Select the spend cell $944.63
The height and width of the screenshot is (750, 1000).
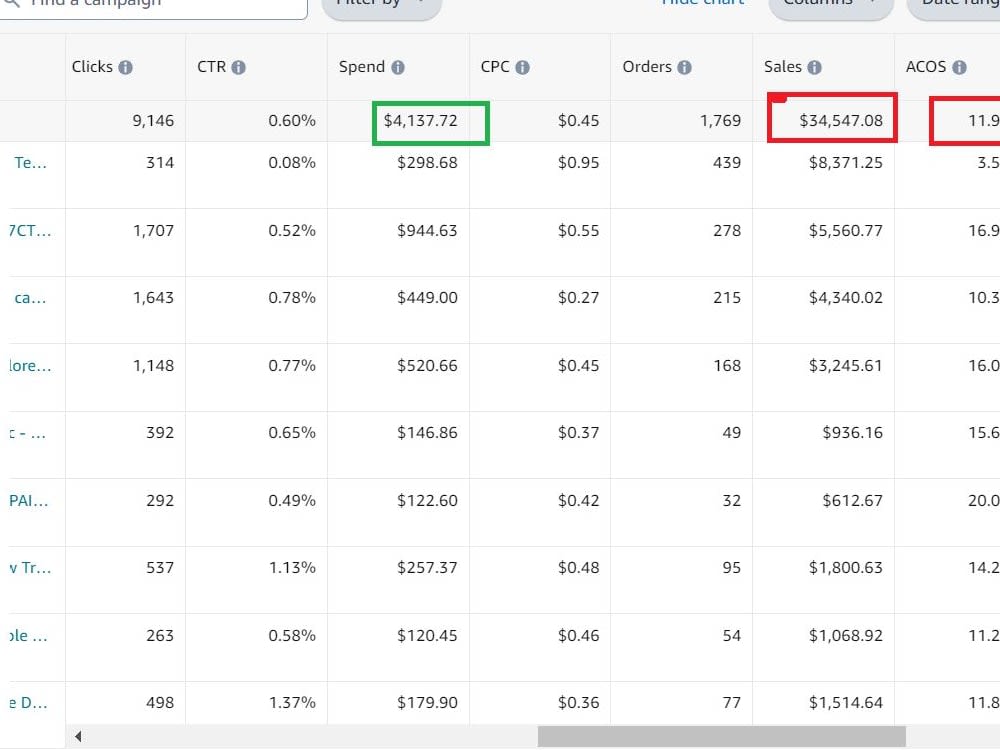point(427,230)
